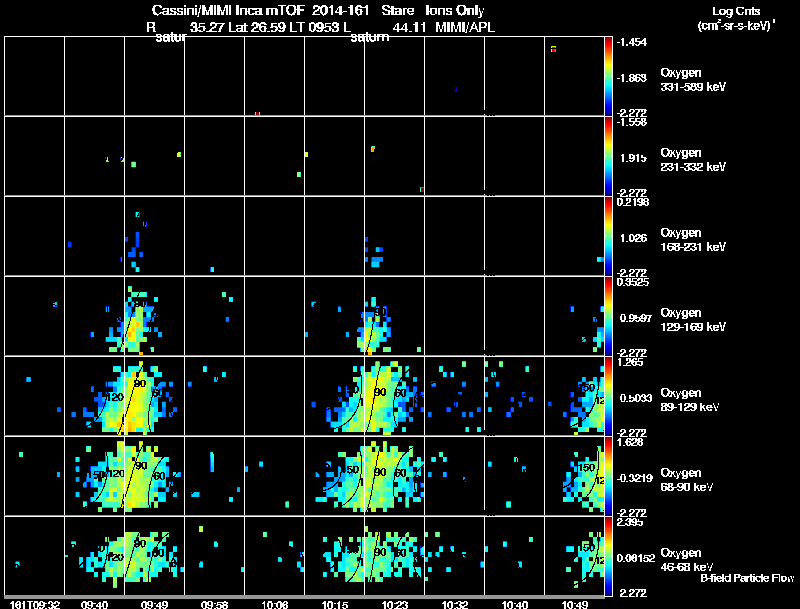Select the 'Oxygen 46-68 keV' row label
800x609 pixels.
(687, 560)
